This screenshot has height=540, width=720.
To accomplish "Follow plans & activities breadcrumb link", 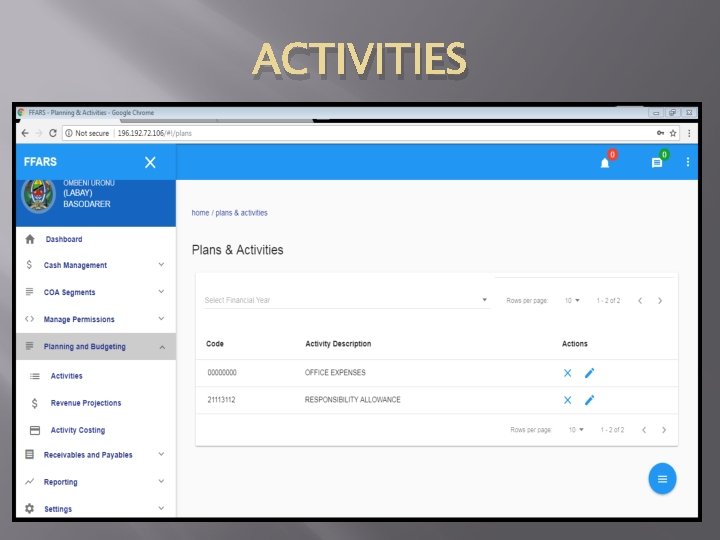I will coord(242,213).
